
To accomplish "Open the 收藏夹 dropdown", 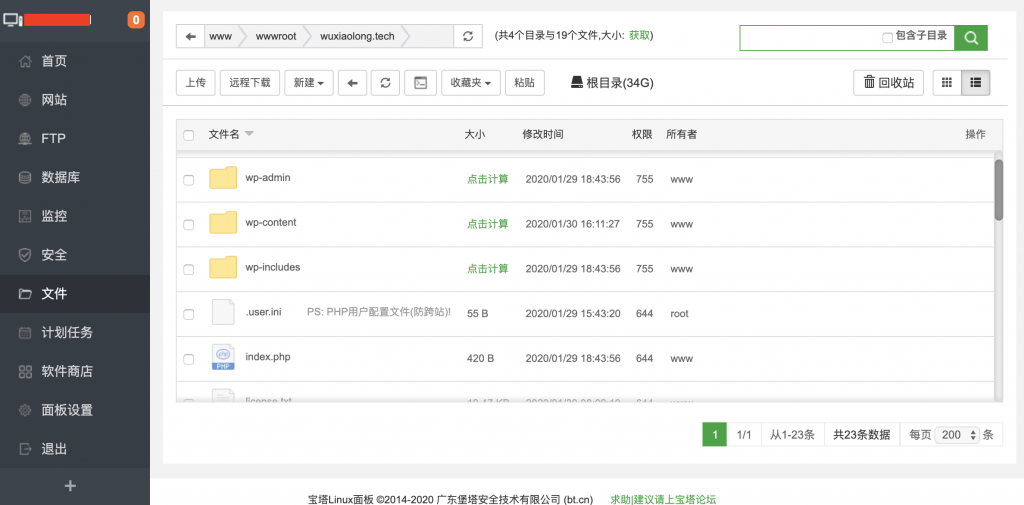I will coord(471,83).
